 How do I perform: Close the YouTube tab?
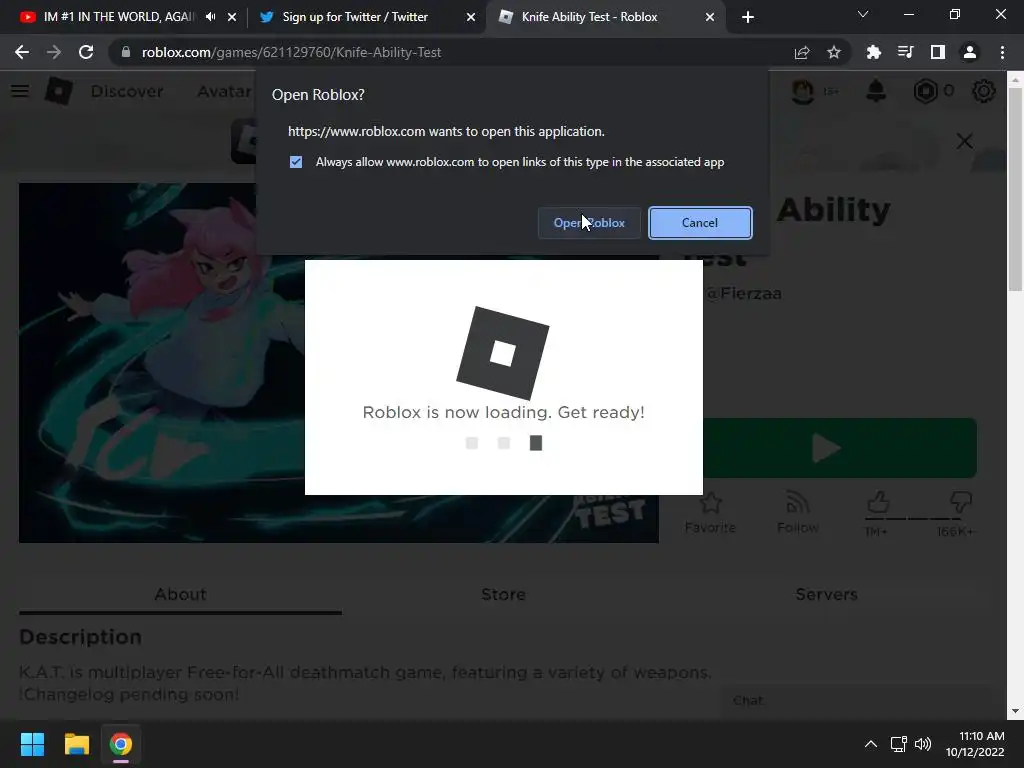(x=232, y=17)
